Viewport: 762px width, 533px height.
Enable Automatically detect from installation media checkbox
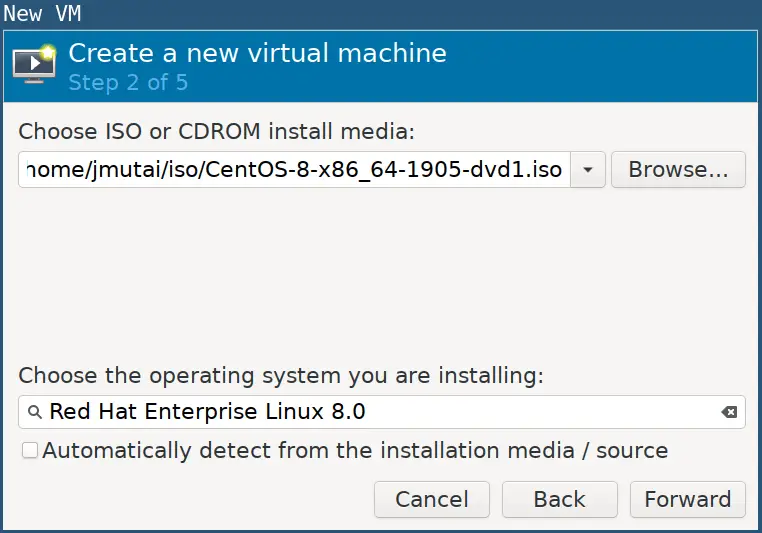click(x=30, y=450)
